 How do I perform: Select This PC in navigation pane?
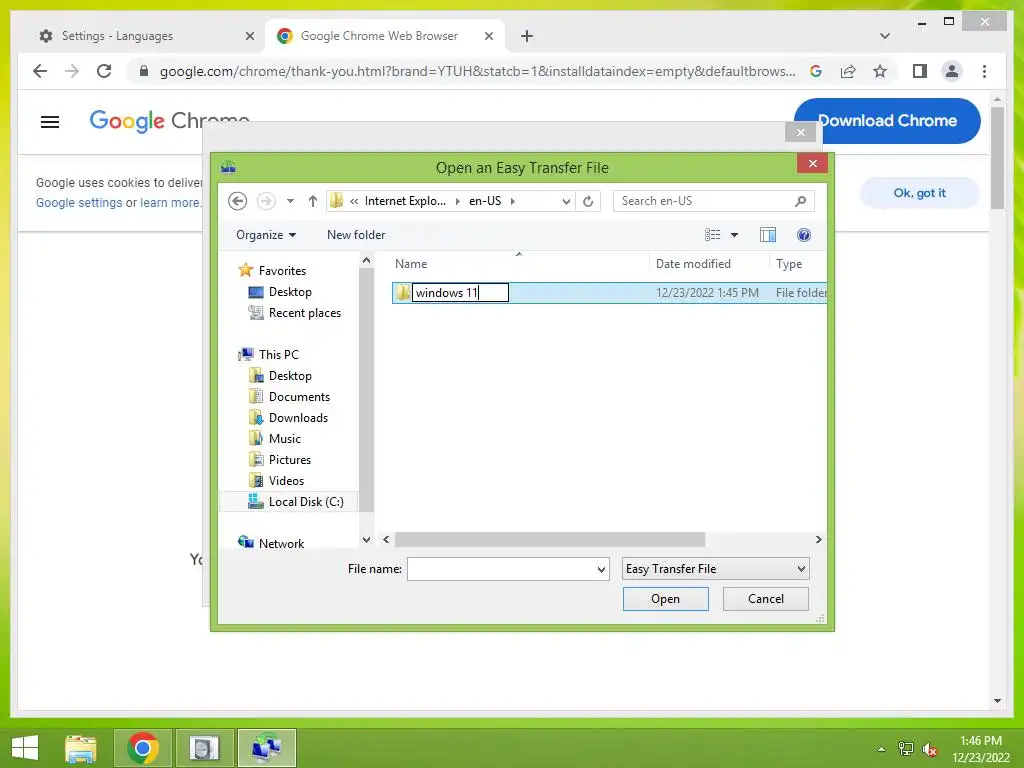278,355
